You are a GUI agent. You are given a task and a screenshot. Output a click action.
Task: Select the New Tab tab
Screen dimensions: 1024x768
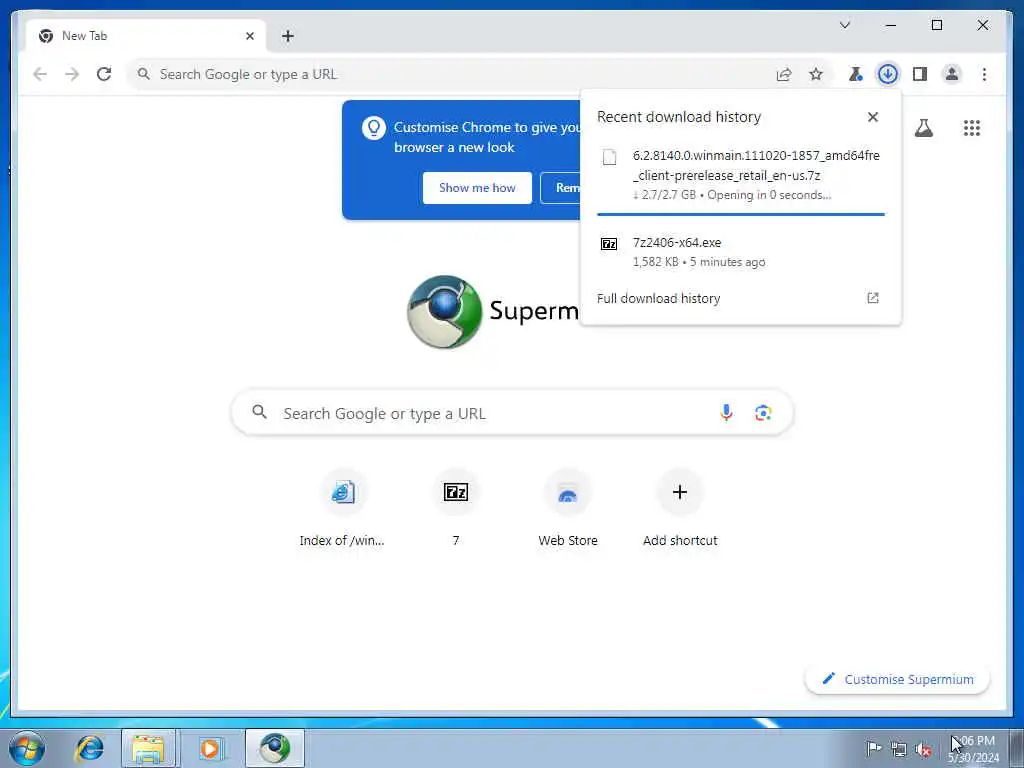click(x=146, y=36)
